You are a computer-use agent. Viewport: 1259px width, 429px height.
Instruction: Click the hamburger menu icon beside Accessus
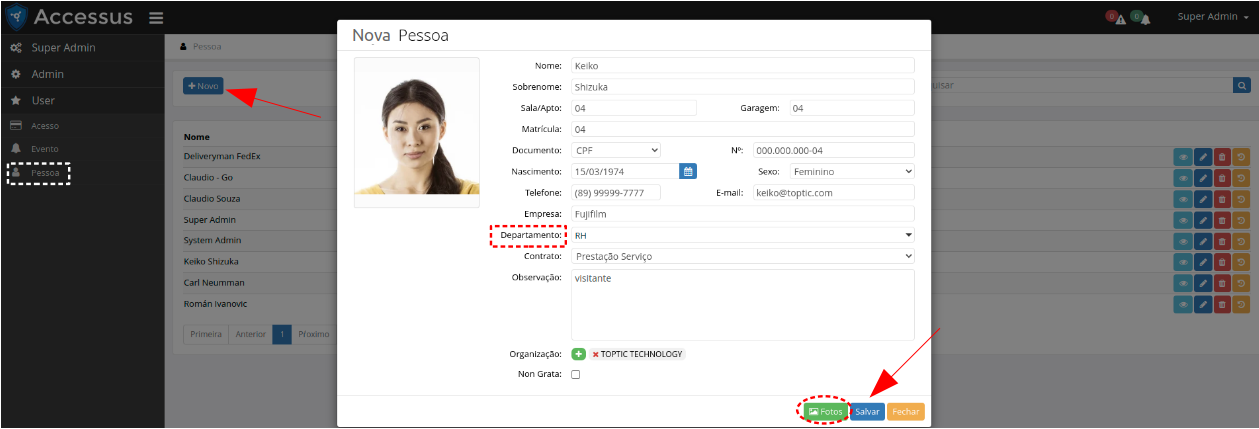coord(156,18)
